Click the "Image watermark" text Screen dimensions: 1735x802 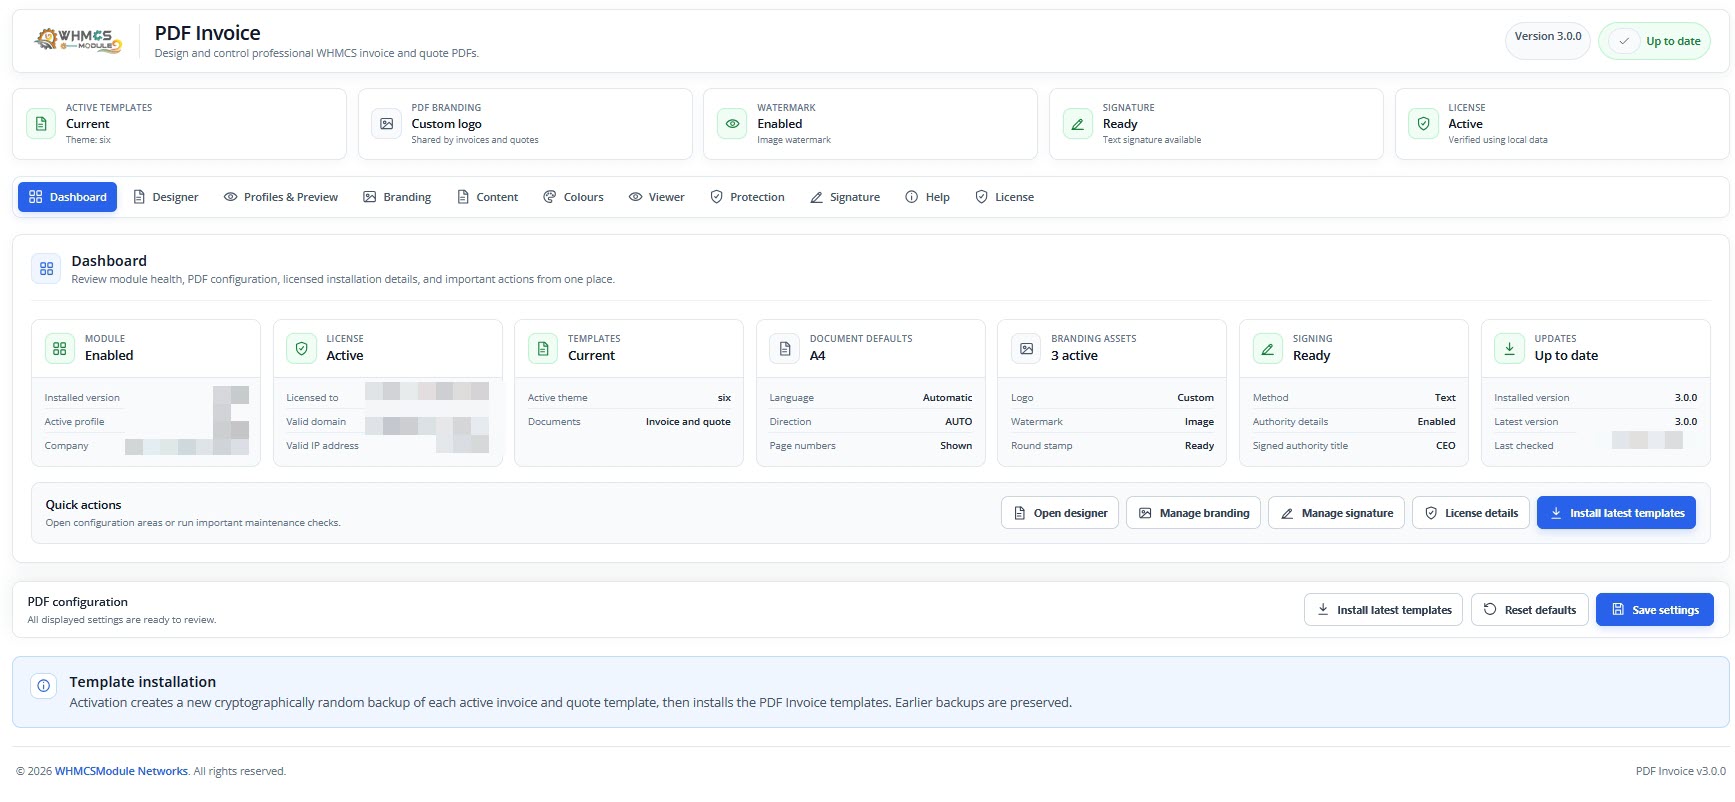pos(794,140)
